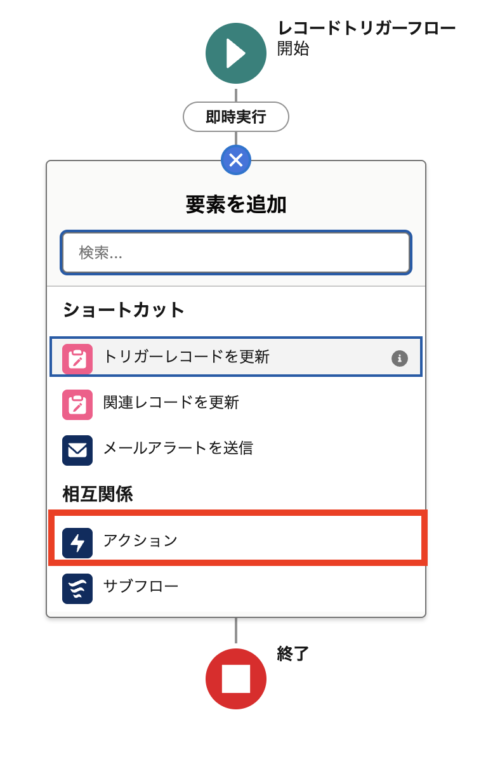
Task: Click the ショートカット section heading
Action: point(123,310)
